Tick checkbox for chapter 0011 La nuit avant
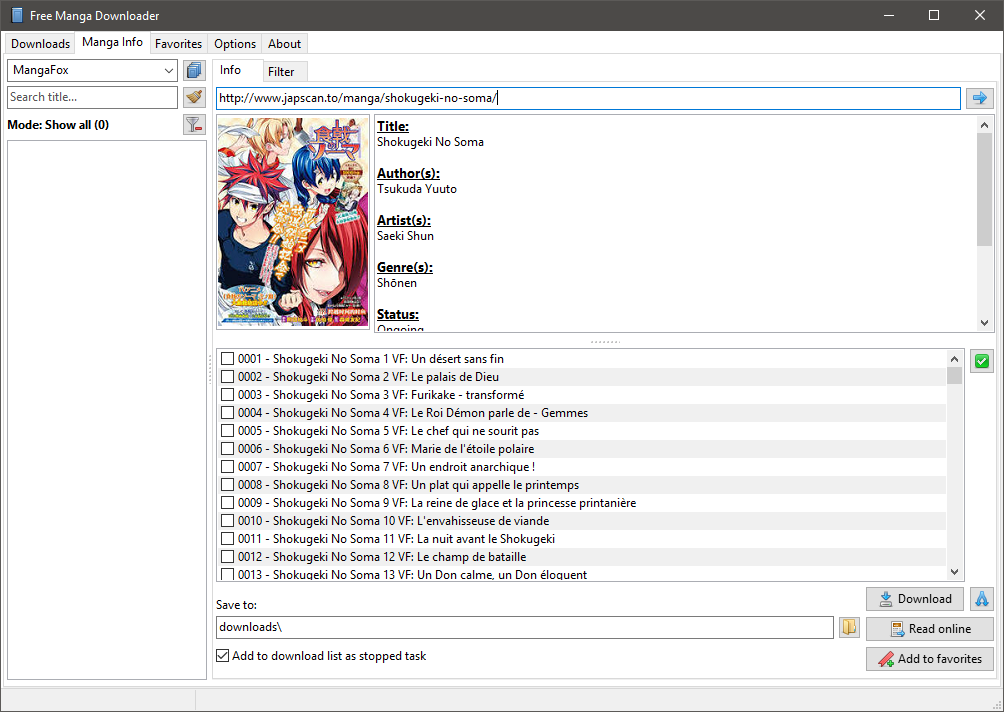This screenshot has height=712, width=1004. 227,538
